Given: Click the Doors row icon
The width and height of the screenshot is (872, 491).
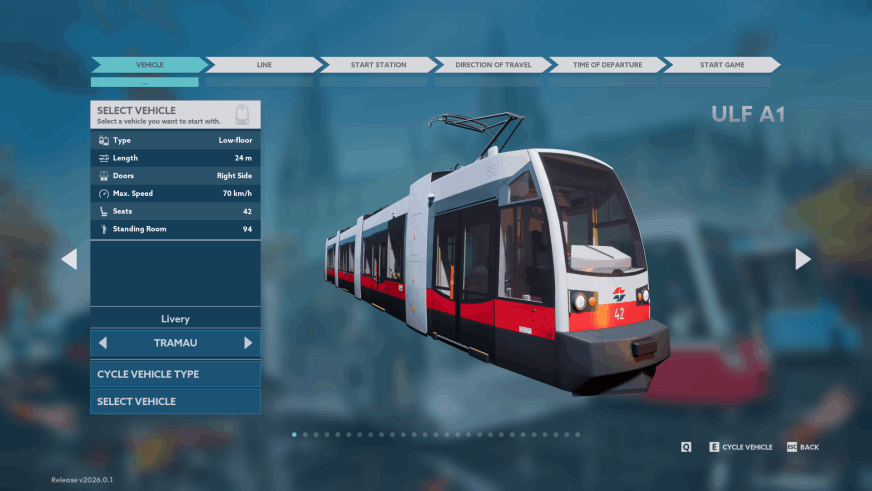Looking at the screenshot, I should 103,176.
